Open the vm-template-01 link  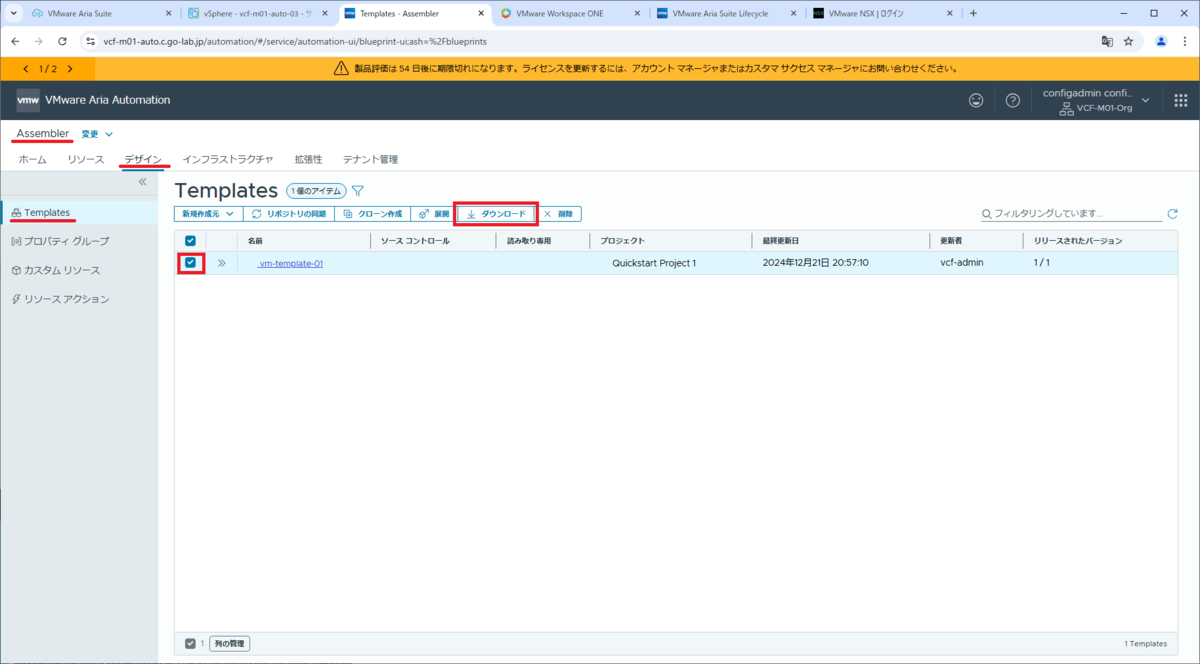coord(290,263)
